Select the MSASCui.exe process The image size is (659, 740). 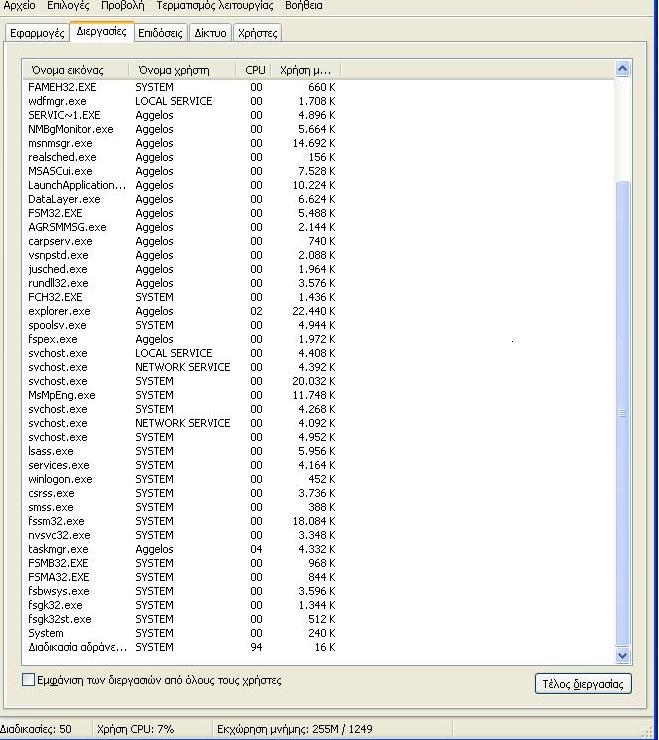point(181,171)
